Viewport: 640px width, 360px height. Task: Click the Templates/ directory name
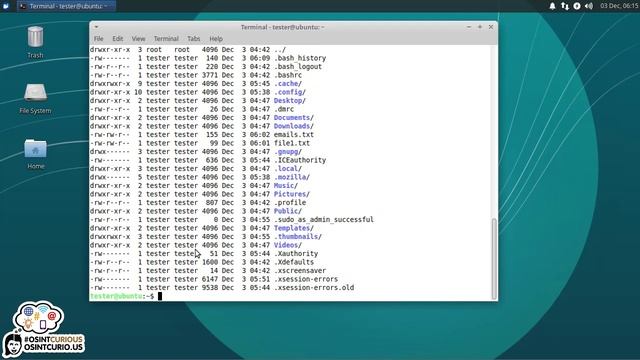(294, 228)
